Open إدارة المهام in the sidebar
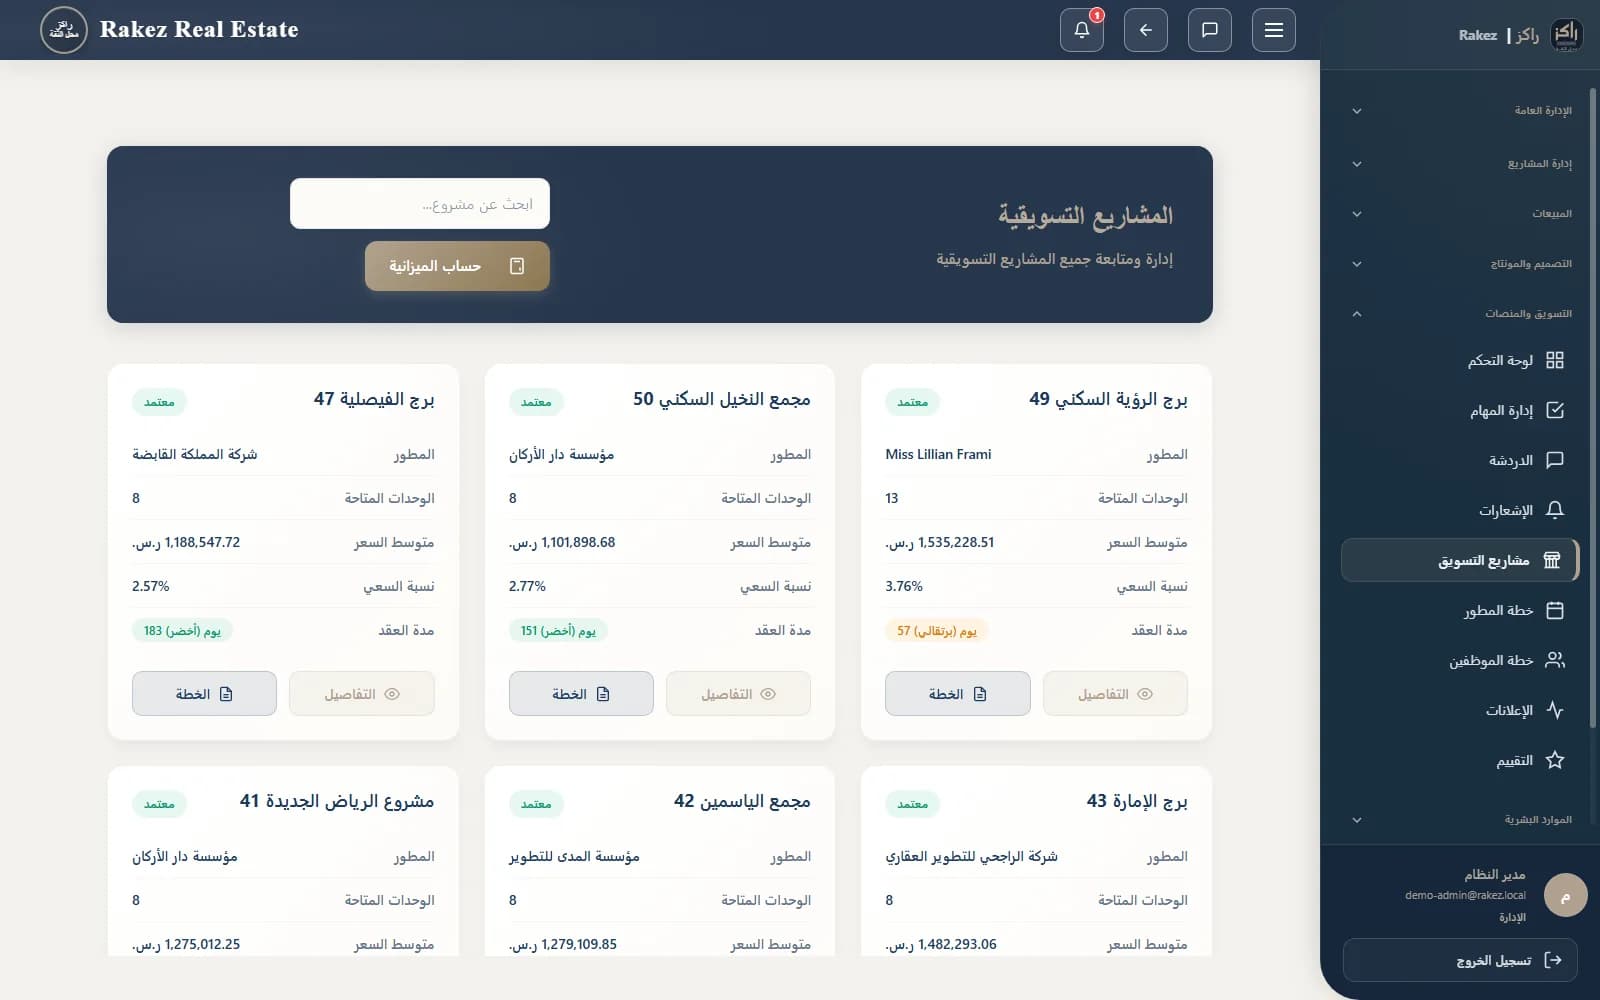This screenshot has width=1600, height=1000. (1460, 410)
